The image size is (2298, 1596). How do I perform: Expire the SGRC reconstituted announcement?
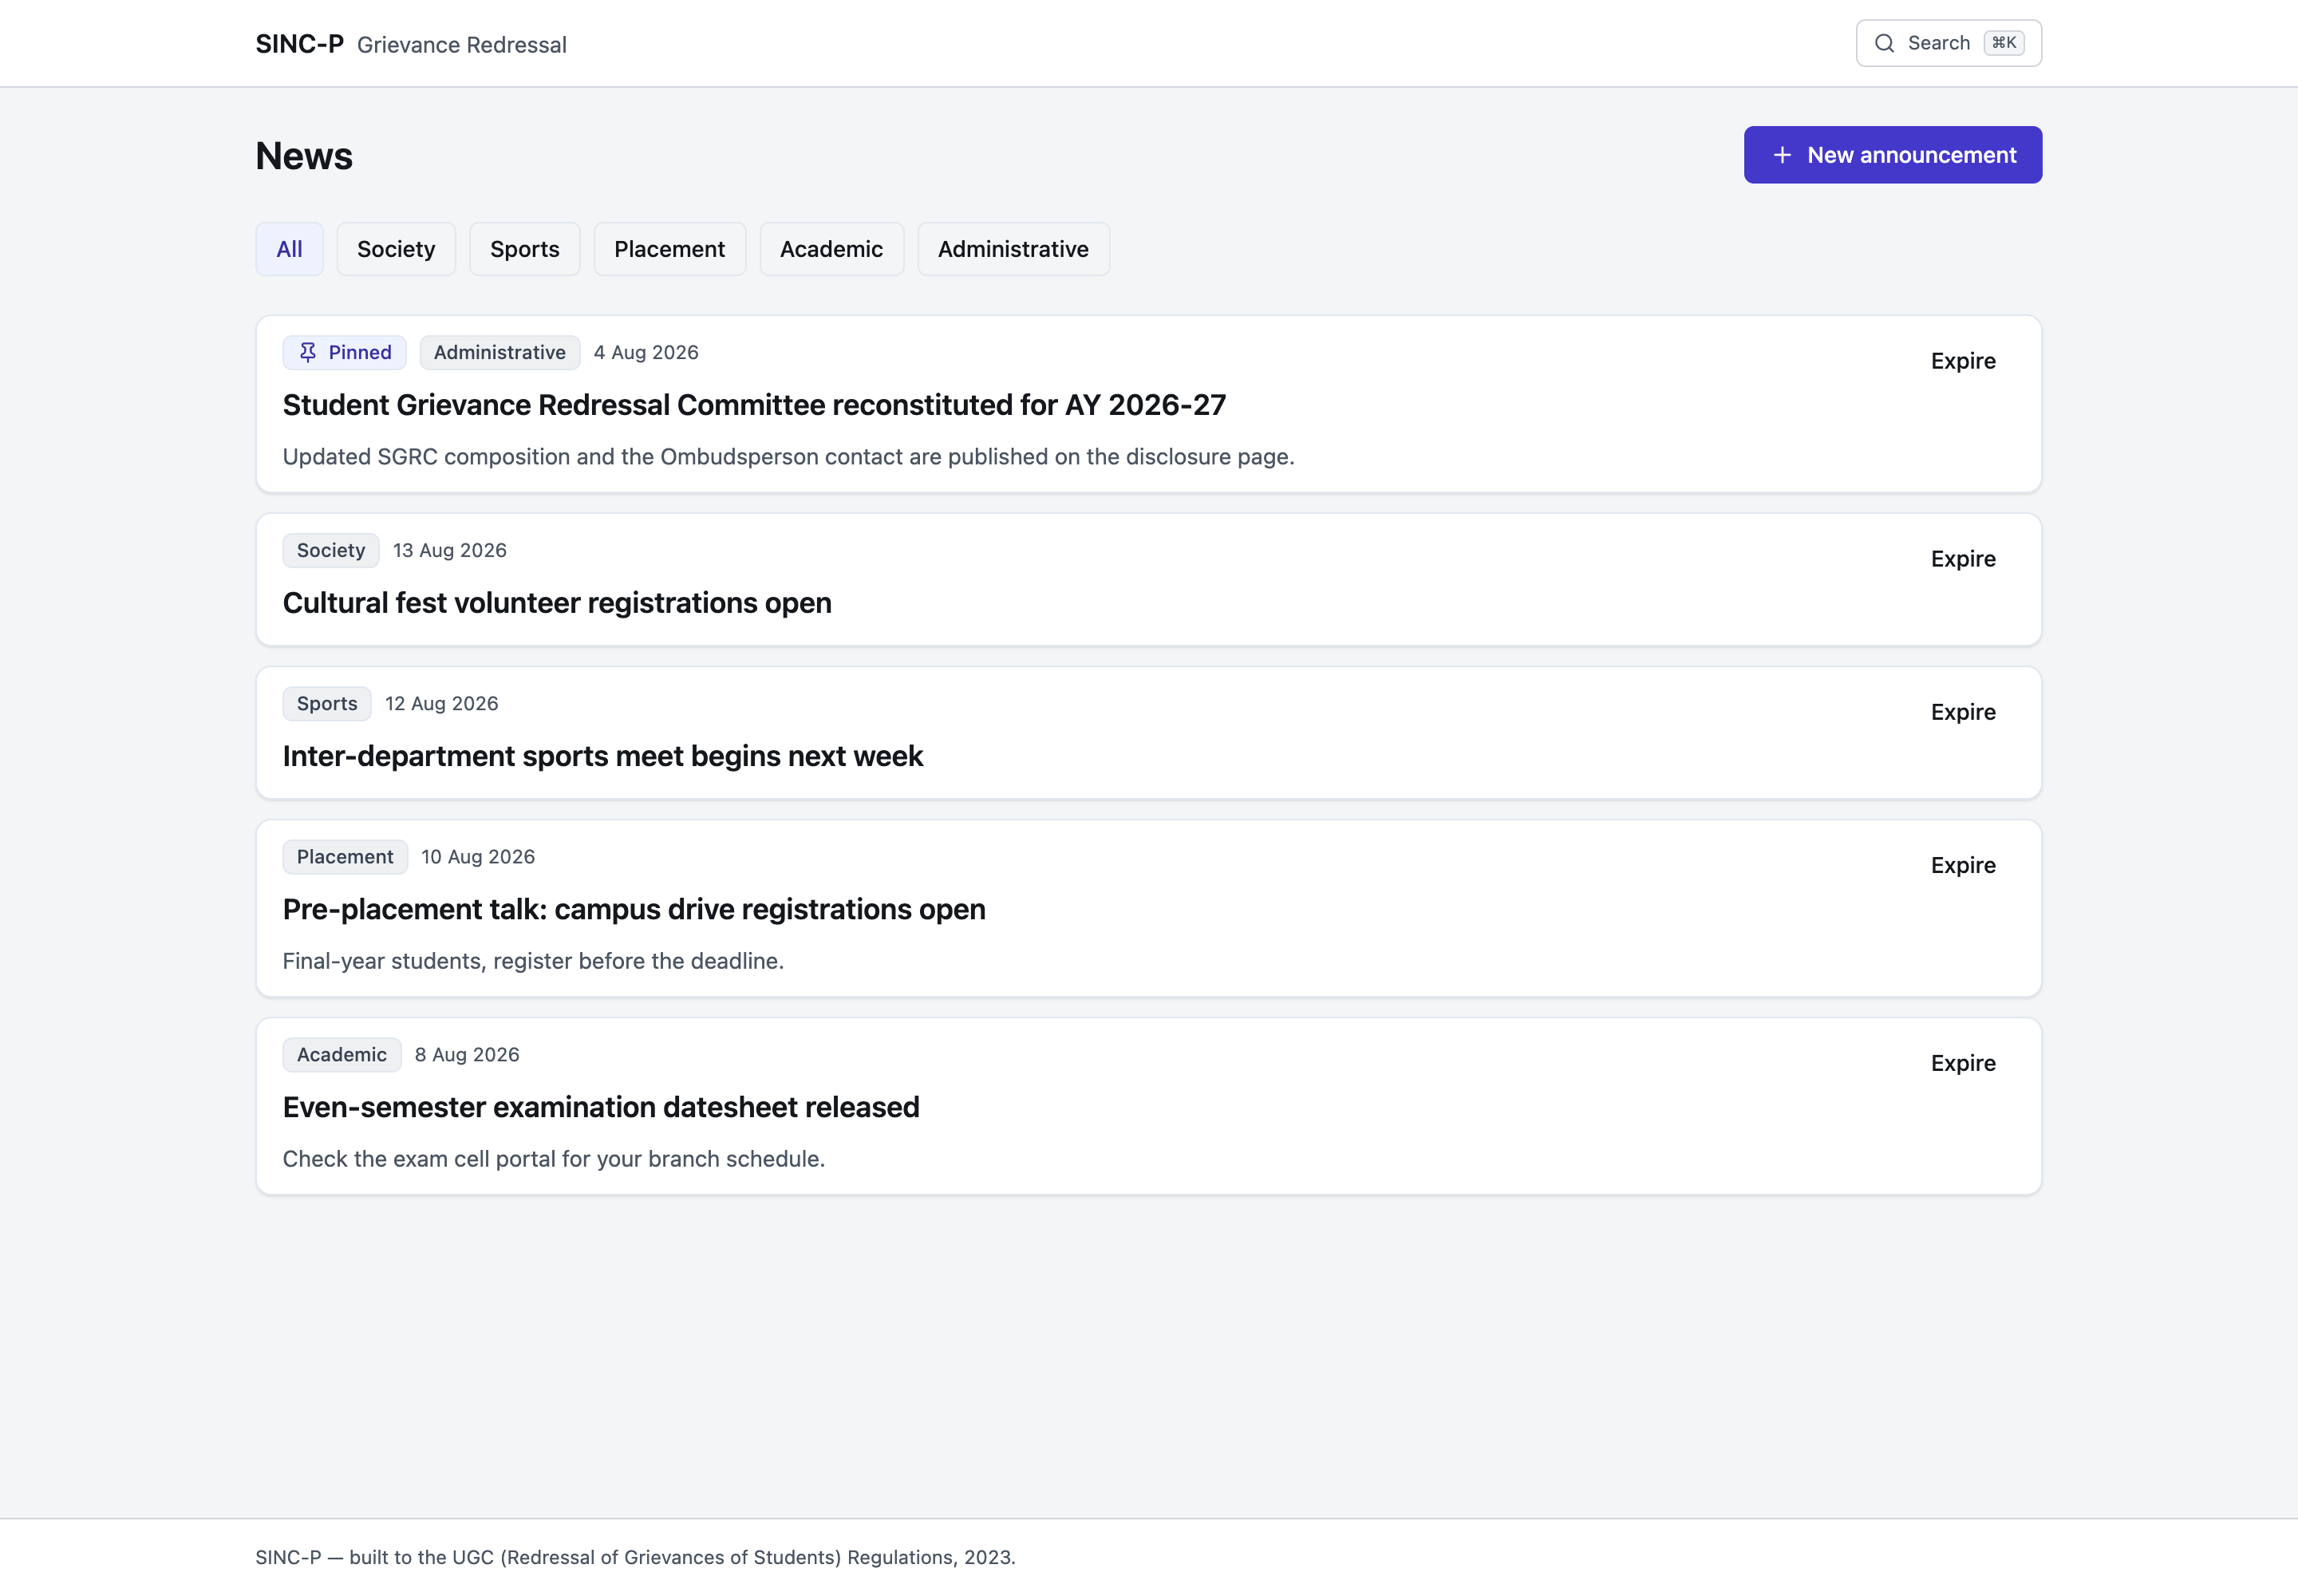pyautogui.click(x=1962, y=361)
